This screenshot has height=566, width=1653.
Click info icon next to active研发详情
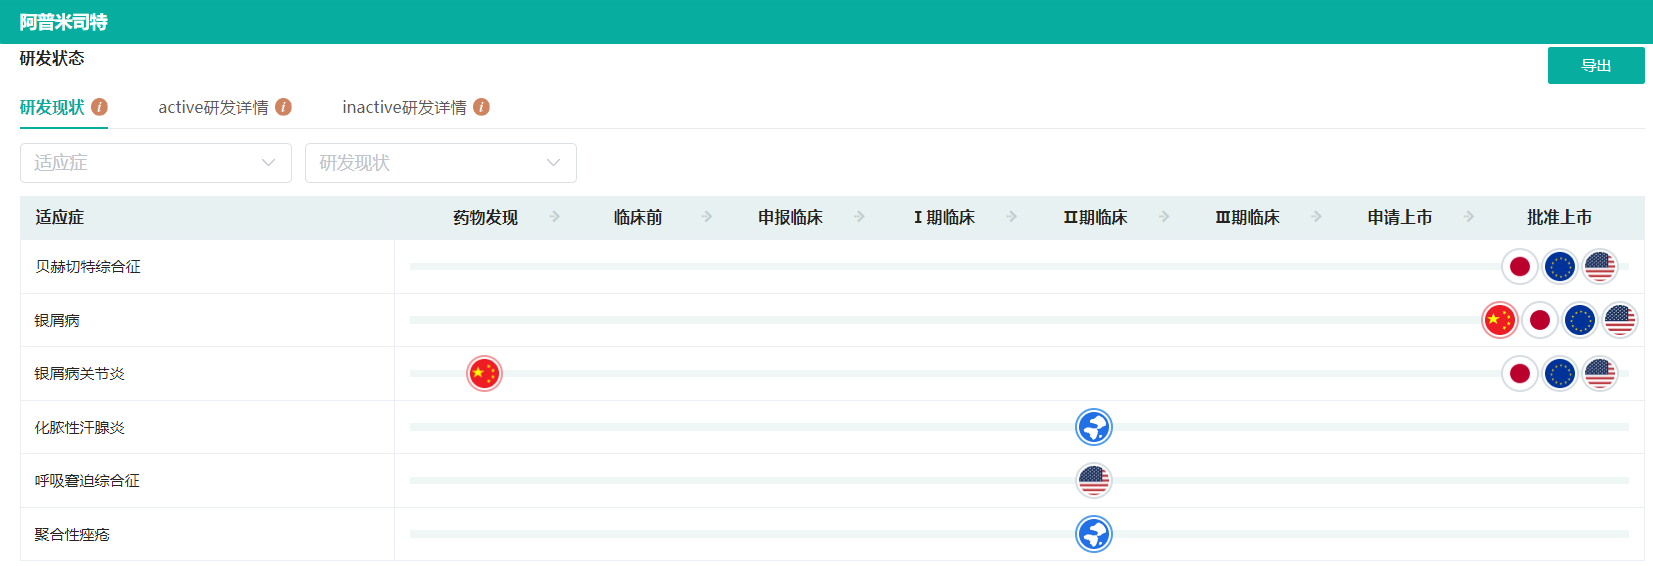coord(283,107)
